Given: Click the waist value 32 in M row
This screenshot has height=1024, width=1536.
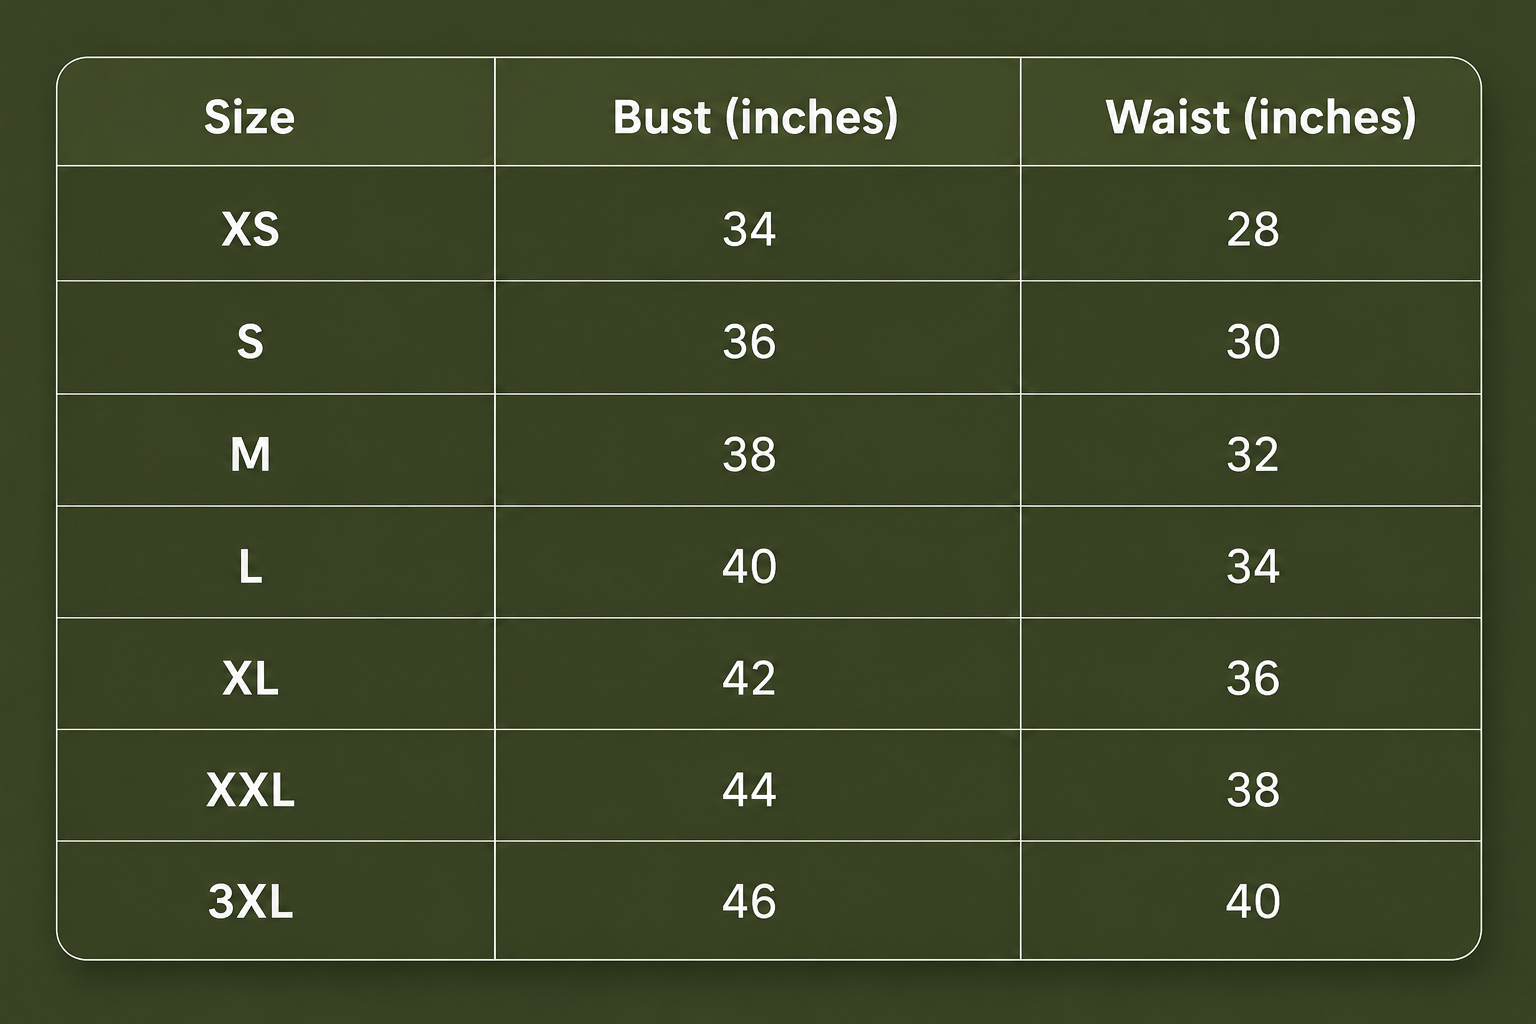Looking at the screenshot, I should tap(1253, 455).
